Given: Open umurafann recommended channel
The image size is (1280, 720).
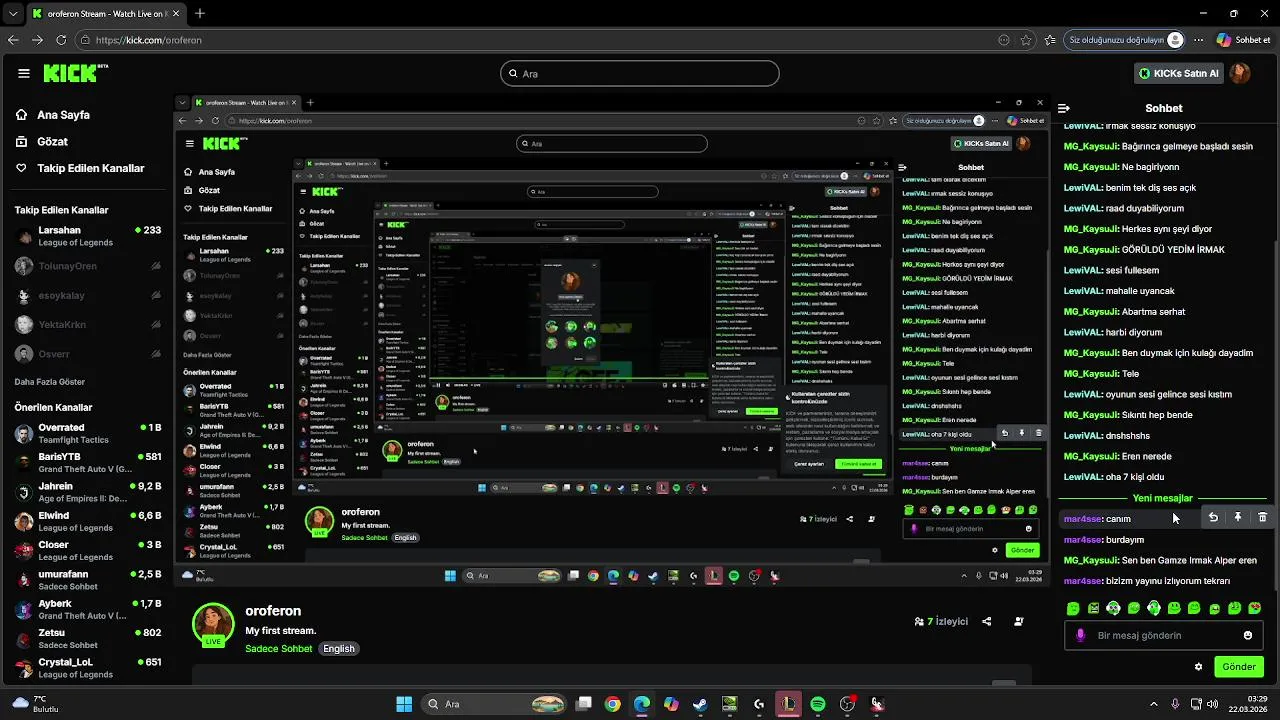Looking at the screenshot, I should coord(88,580).
